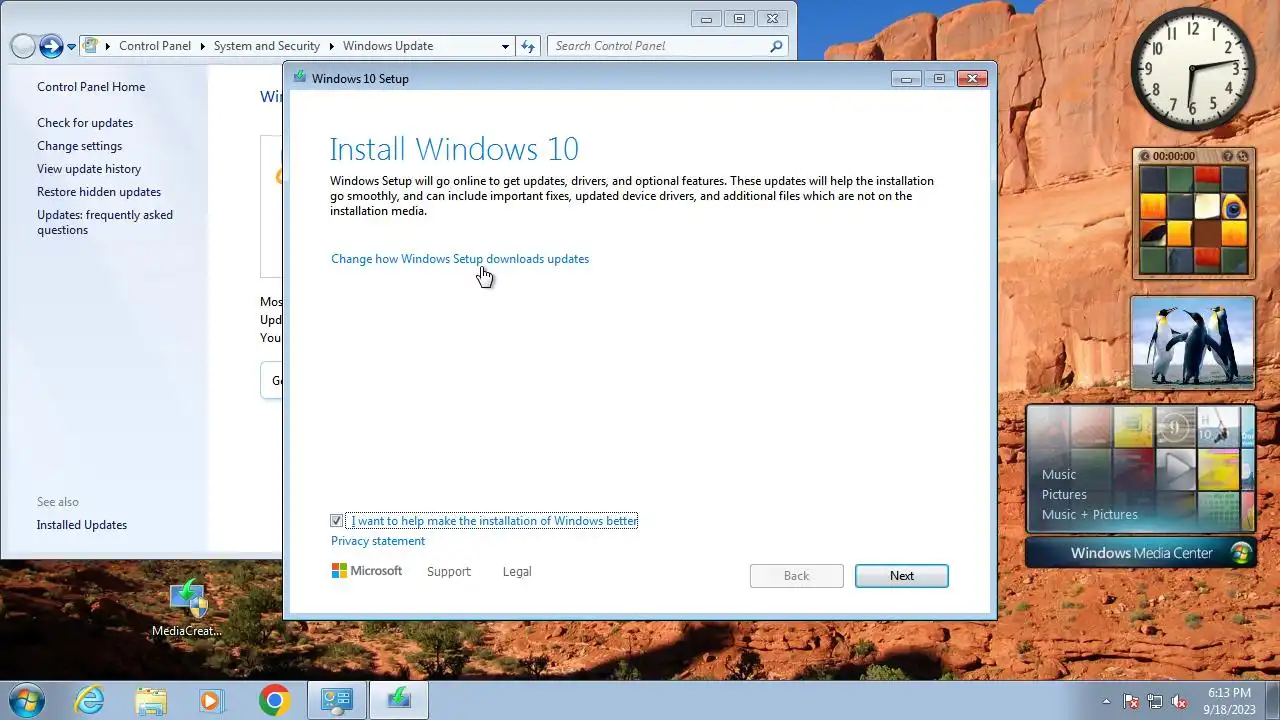Click the muted volume tray icon
This screenshot has width=1280, height=720.
(1179, 701)
